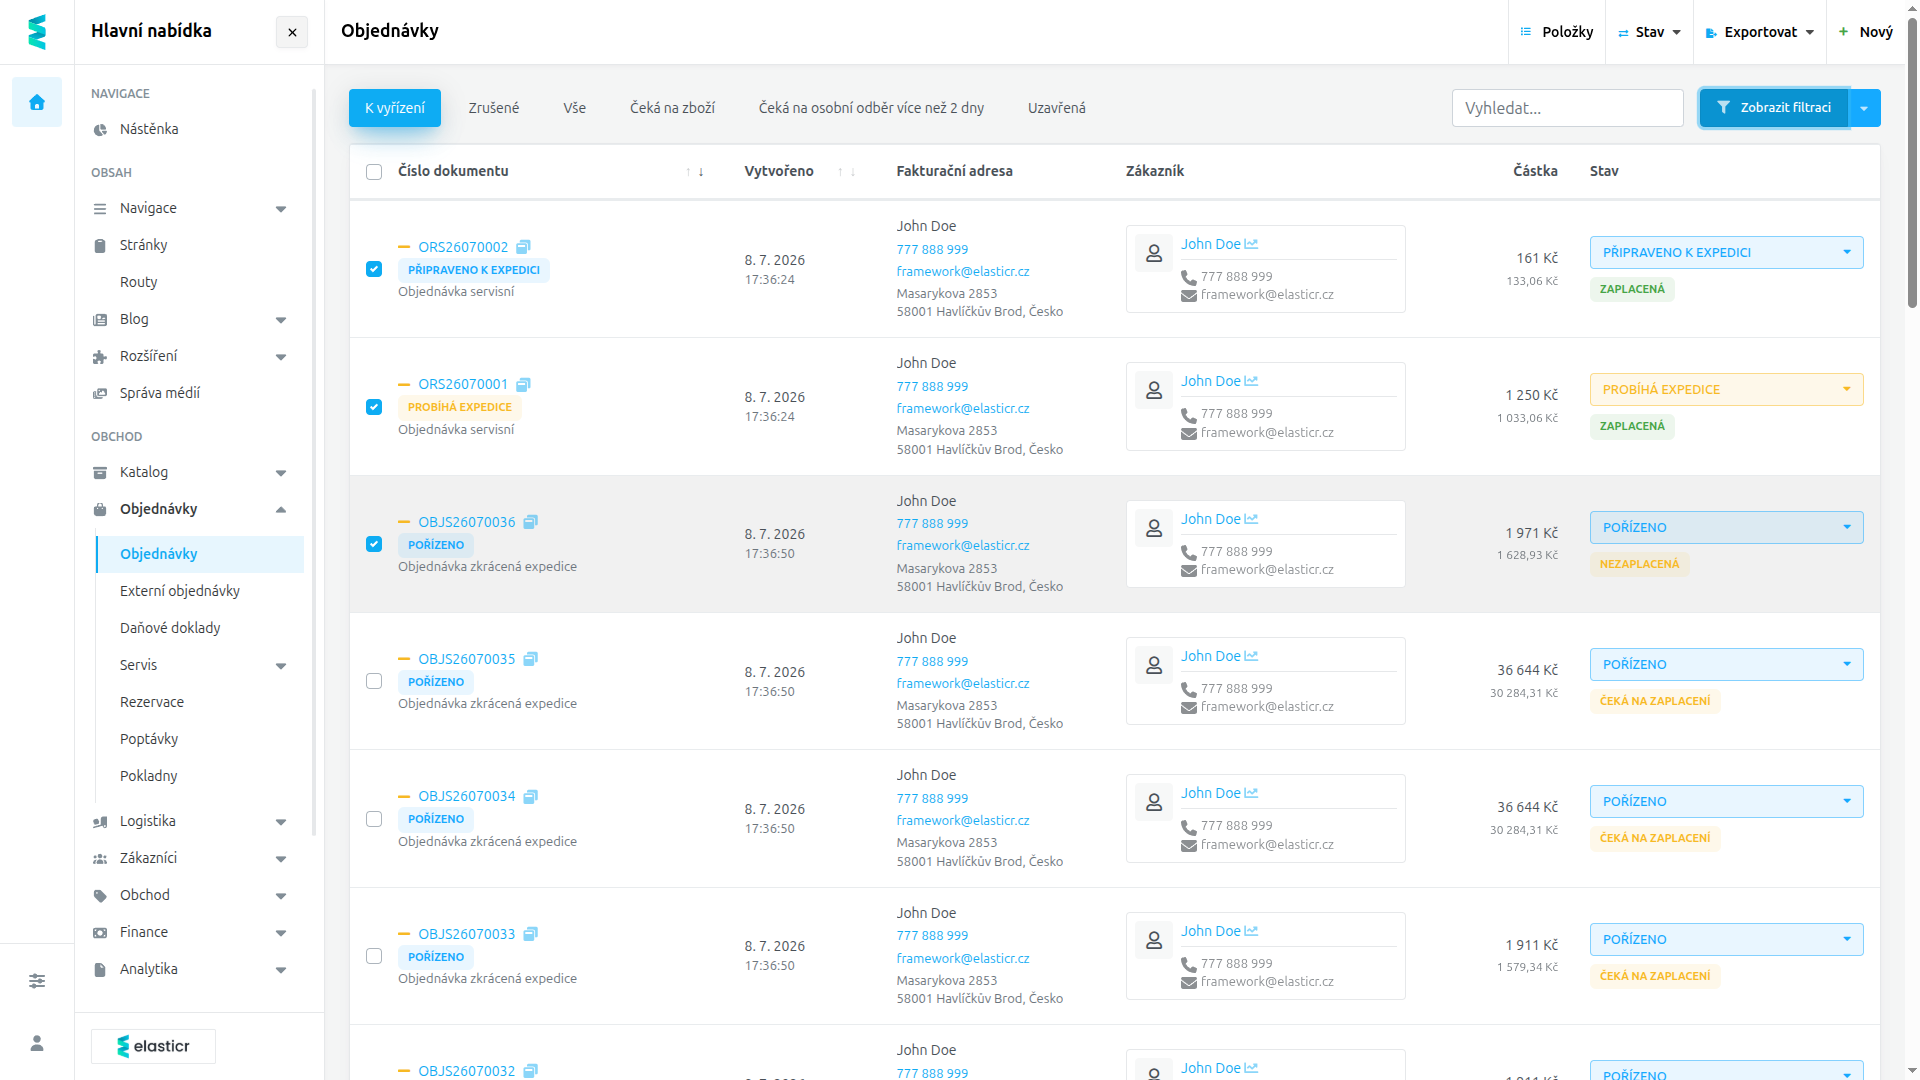Click the Zobrazit filtraci button
1920x1080 pixels.
point(1774,108)
